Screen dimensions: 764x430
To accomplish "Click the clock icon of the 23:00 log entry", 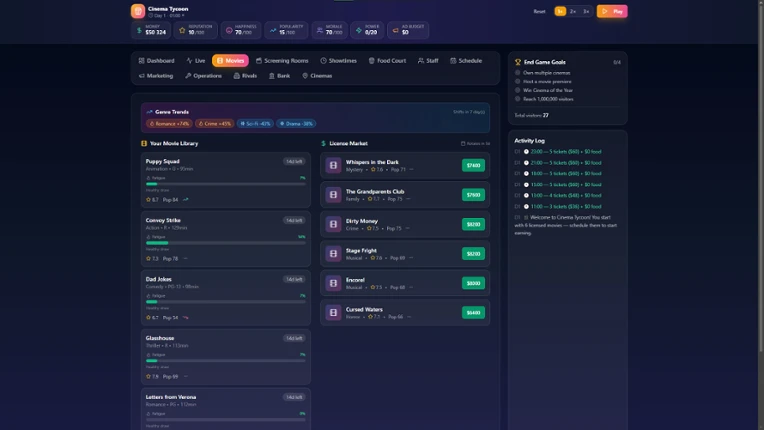I will [x=526, y=151].
